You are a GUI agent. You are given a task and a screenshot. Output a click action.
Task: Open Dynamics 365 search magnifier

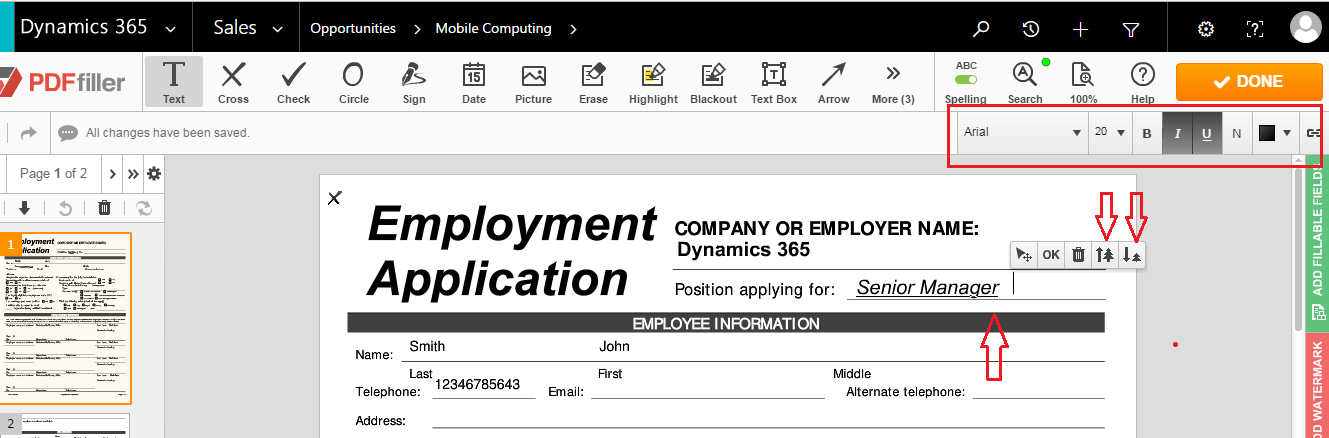(x=981, y=29)
